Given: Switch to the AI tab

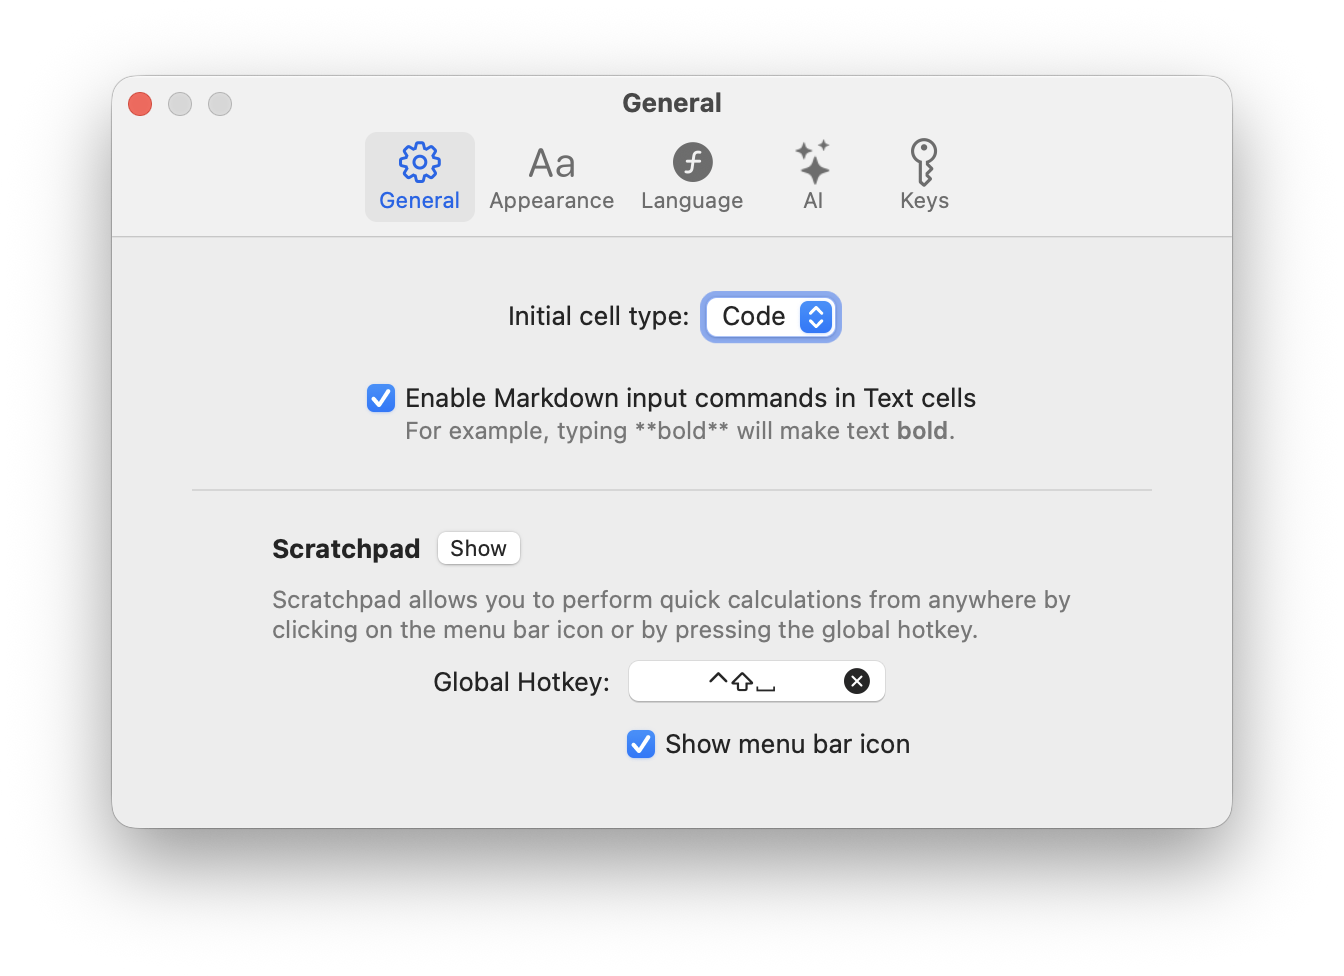Looking at the screenshot, I should [x=812, y=176].
